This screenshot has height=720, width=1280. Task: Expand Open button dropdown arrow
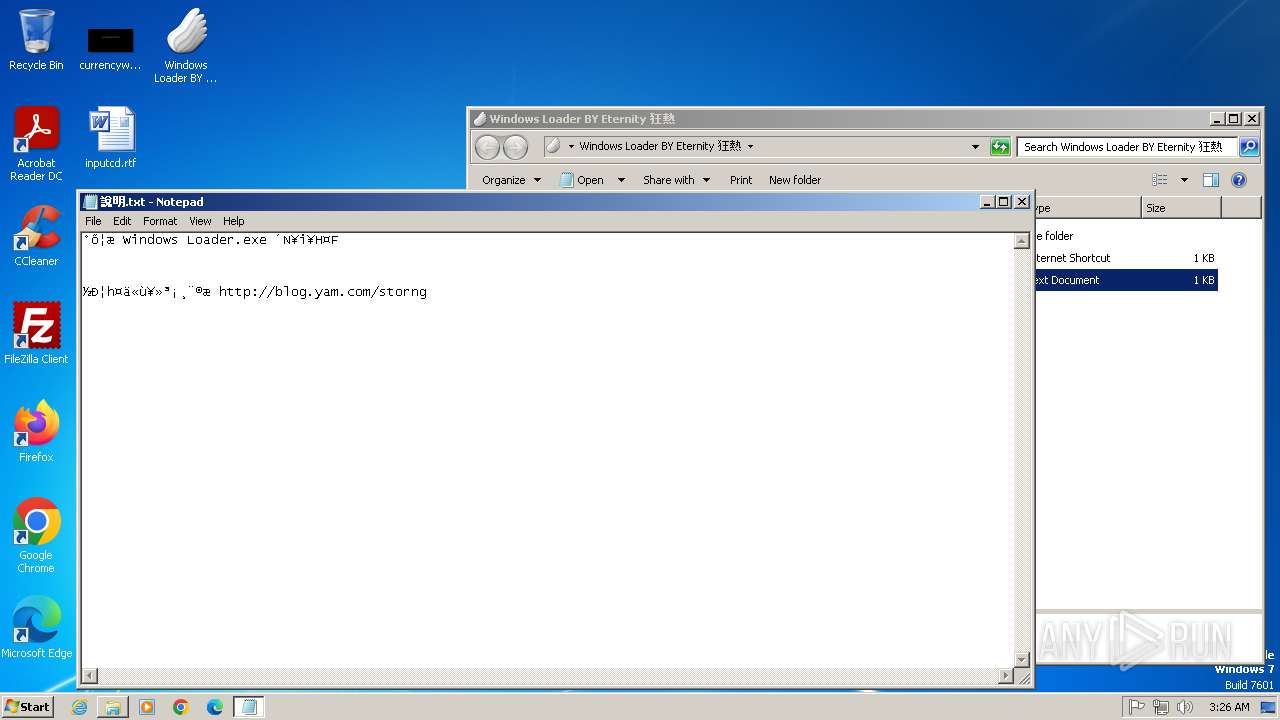(x=621, y=180)
